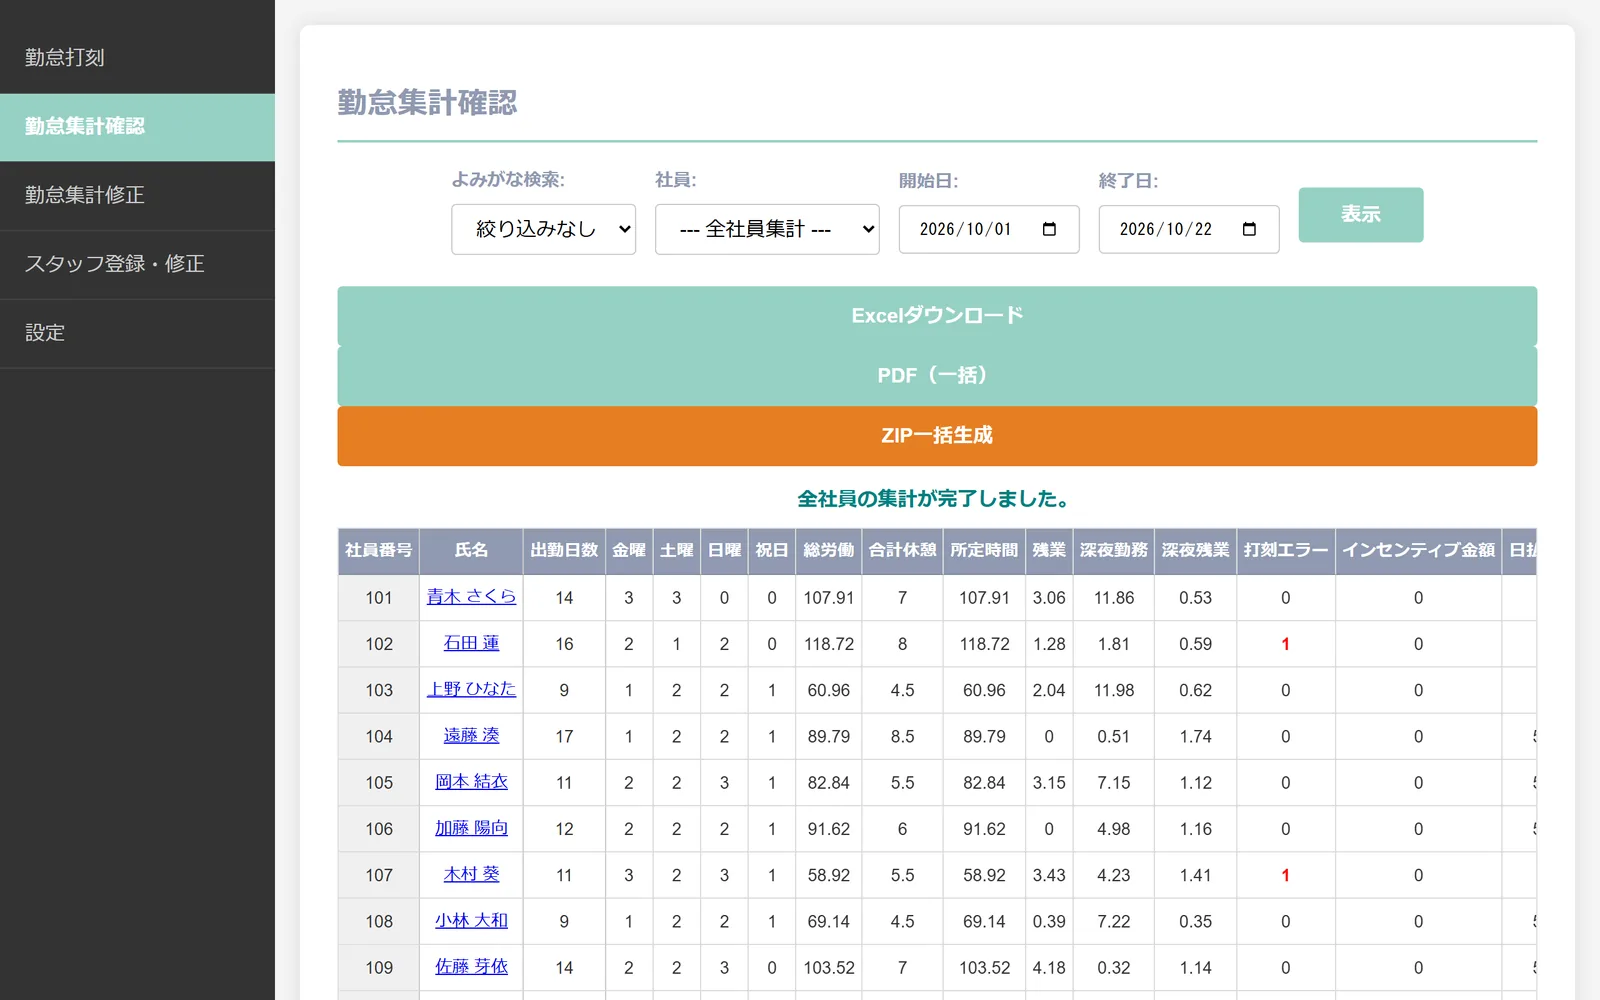Open the 社員 全社員集計 dropdown
The image size is (1600, 1000).
767,229
